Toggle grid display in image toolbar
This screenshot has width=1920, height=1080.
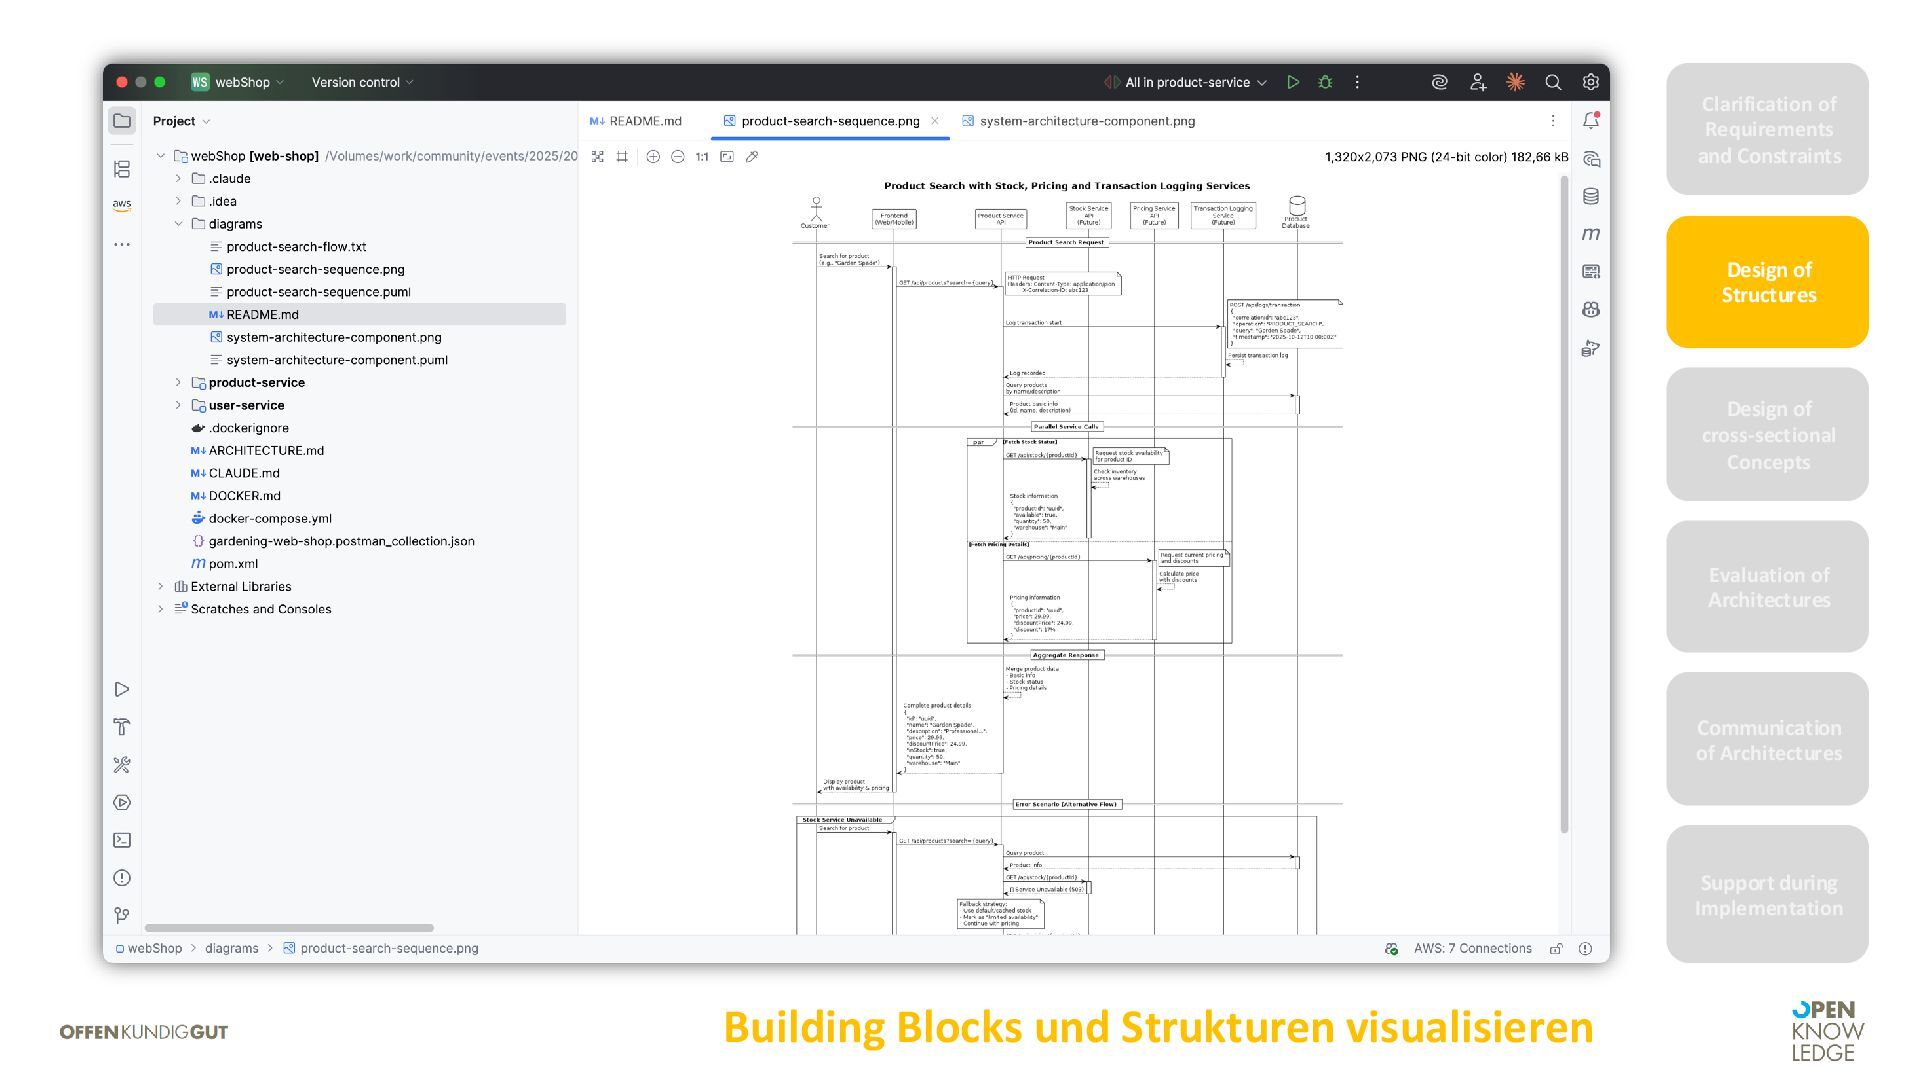(622, 157)
